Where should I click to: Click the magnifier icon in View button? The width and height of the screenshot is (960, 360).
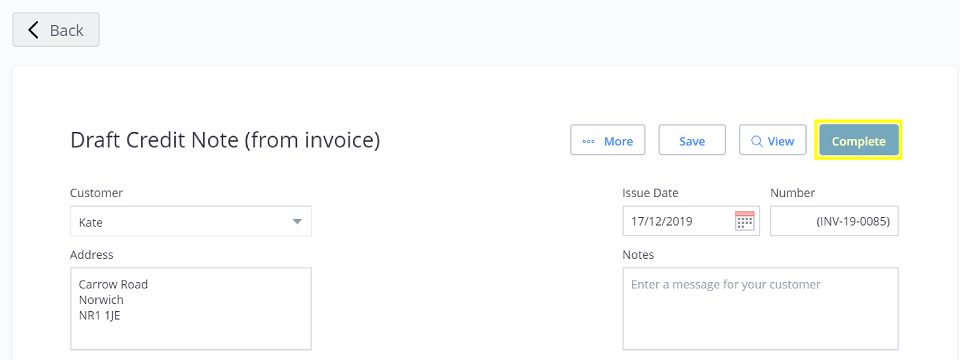[x=757, y=141]
